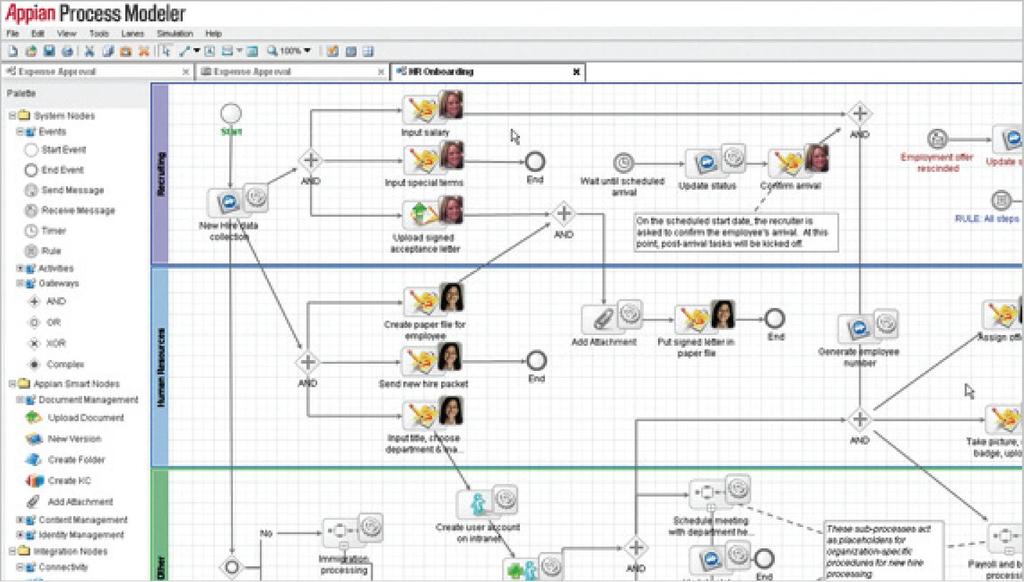This screenshot has height=582, width=1024.
Task: Select the Recruiting lane header
Action: pos(160,174)
